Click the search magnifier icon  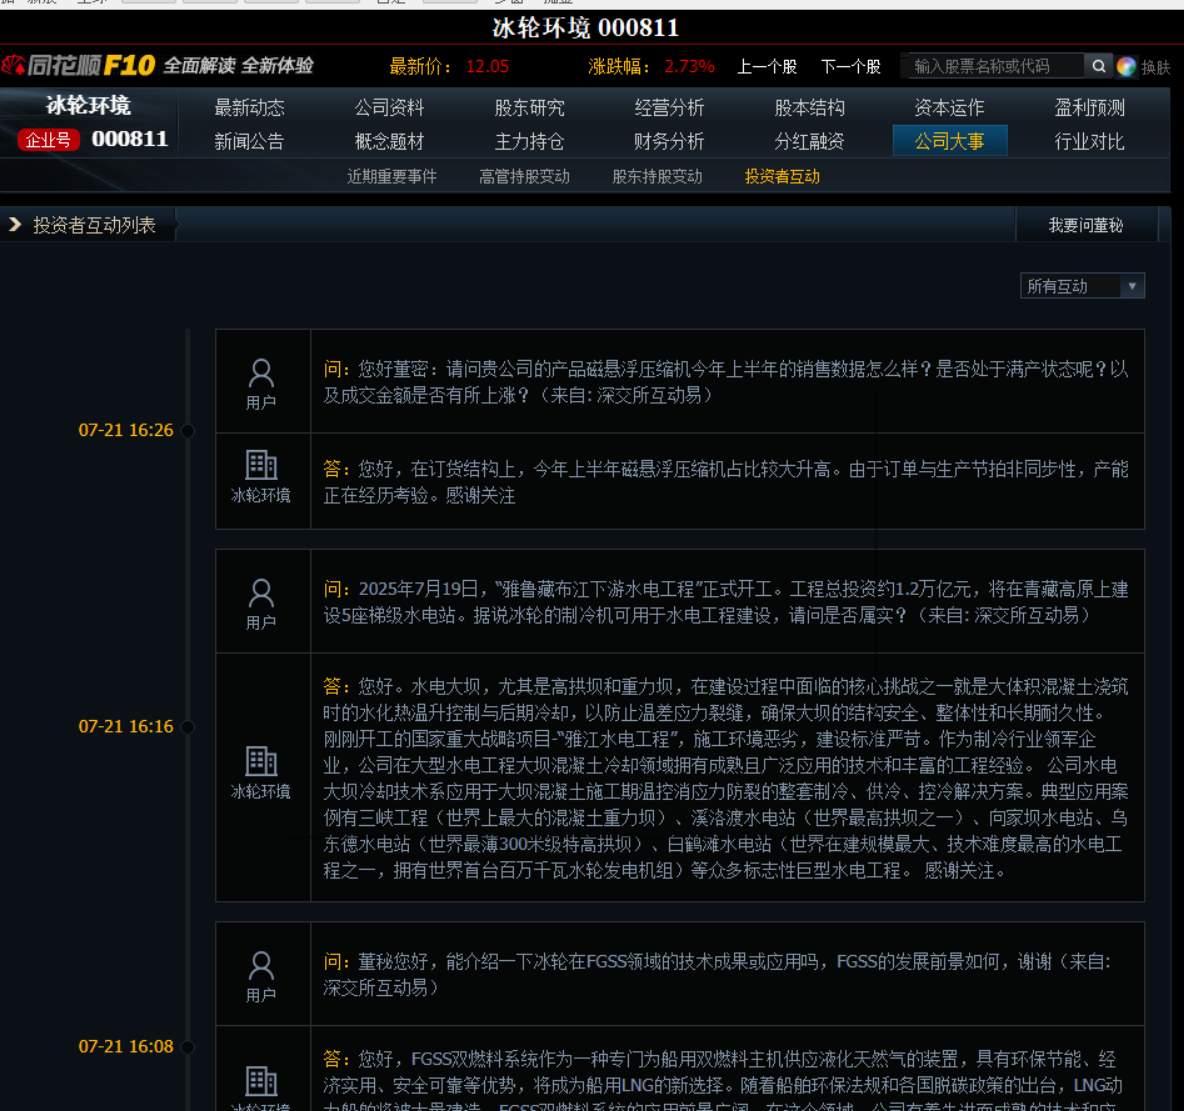1099,66
